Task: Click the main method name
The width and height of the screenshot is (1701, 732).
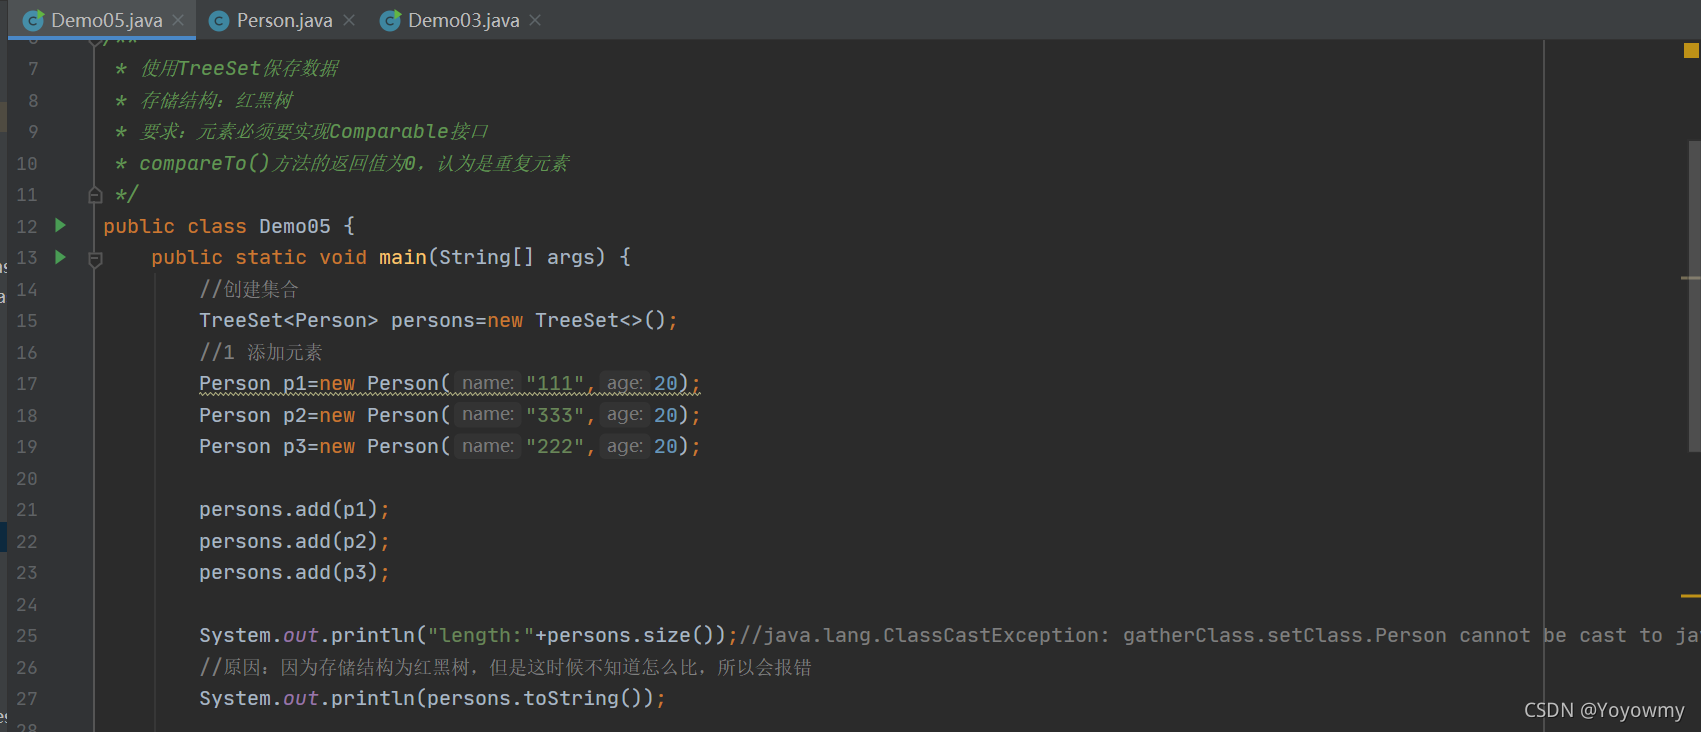Action: click(403, 258)
